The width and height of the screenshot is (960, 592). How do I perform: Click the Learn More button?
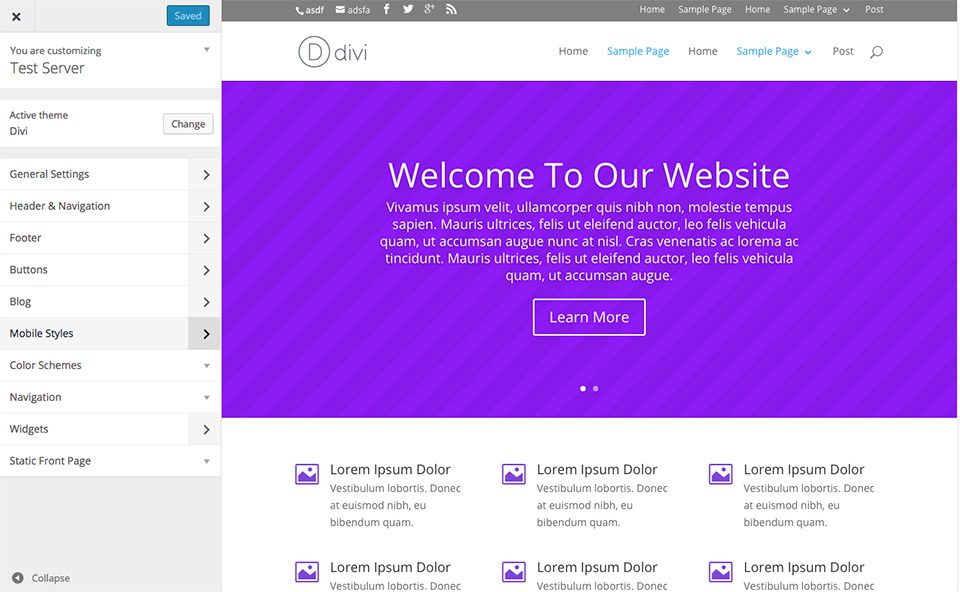tap(589, 317)
